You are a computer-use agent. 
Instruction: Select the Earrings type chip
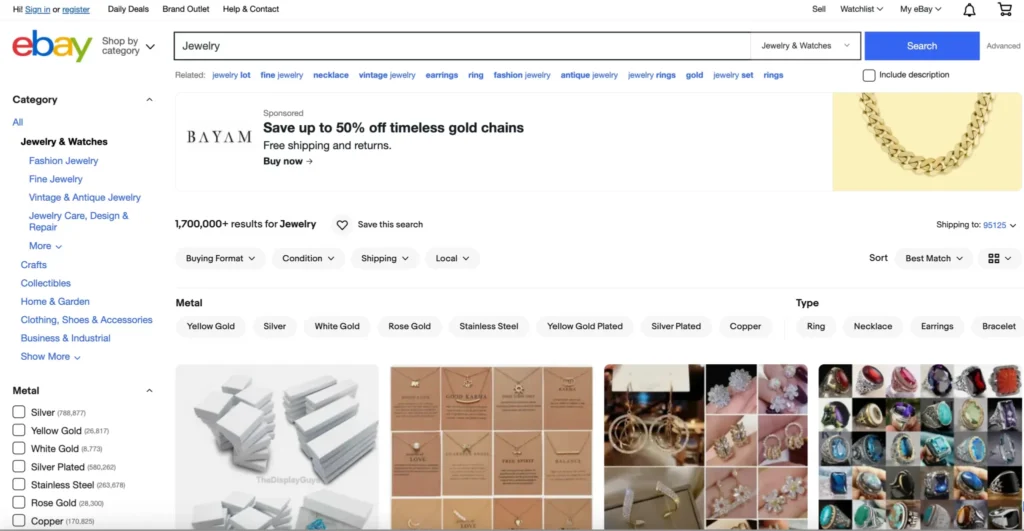tap(936, 327)
